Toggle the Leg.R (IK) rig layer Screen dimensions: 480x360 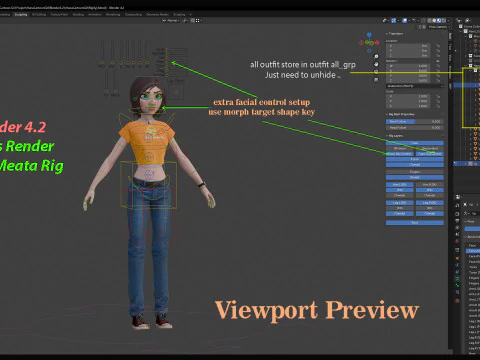[430, 203]
